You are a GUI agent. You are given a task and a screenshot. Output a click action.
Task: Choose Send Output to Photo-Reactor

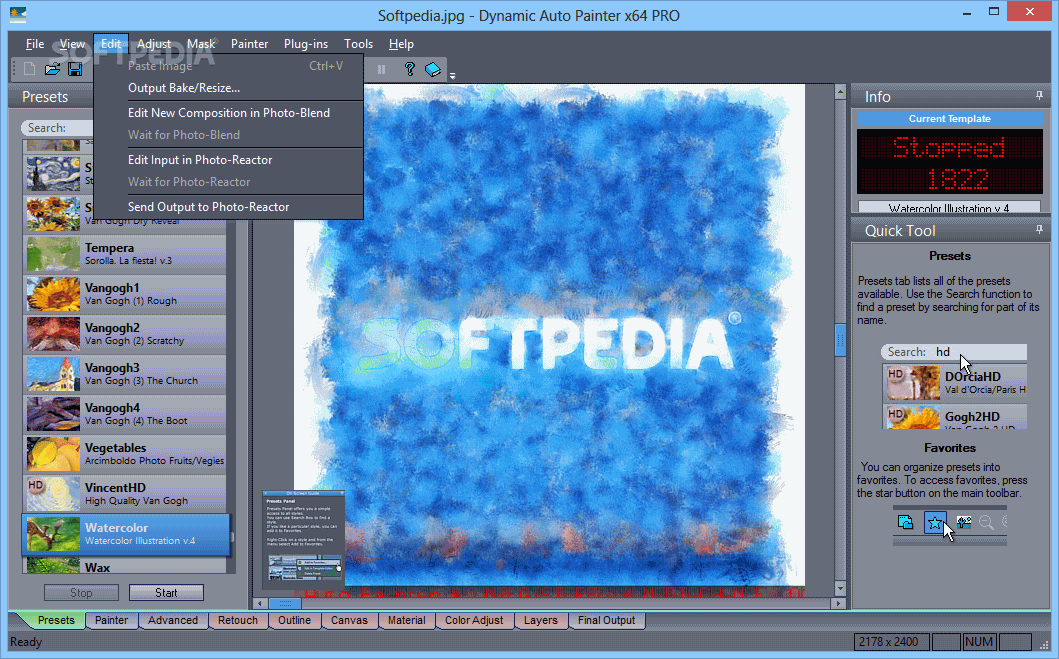coord(228,207)
